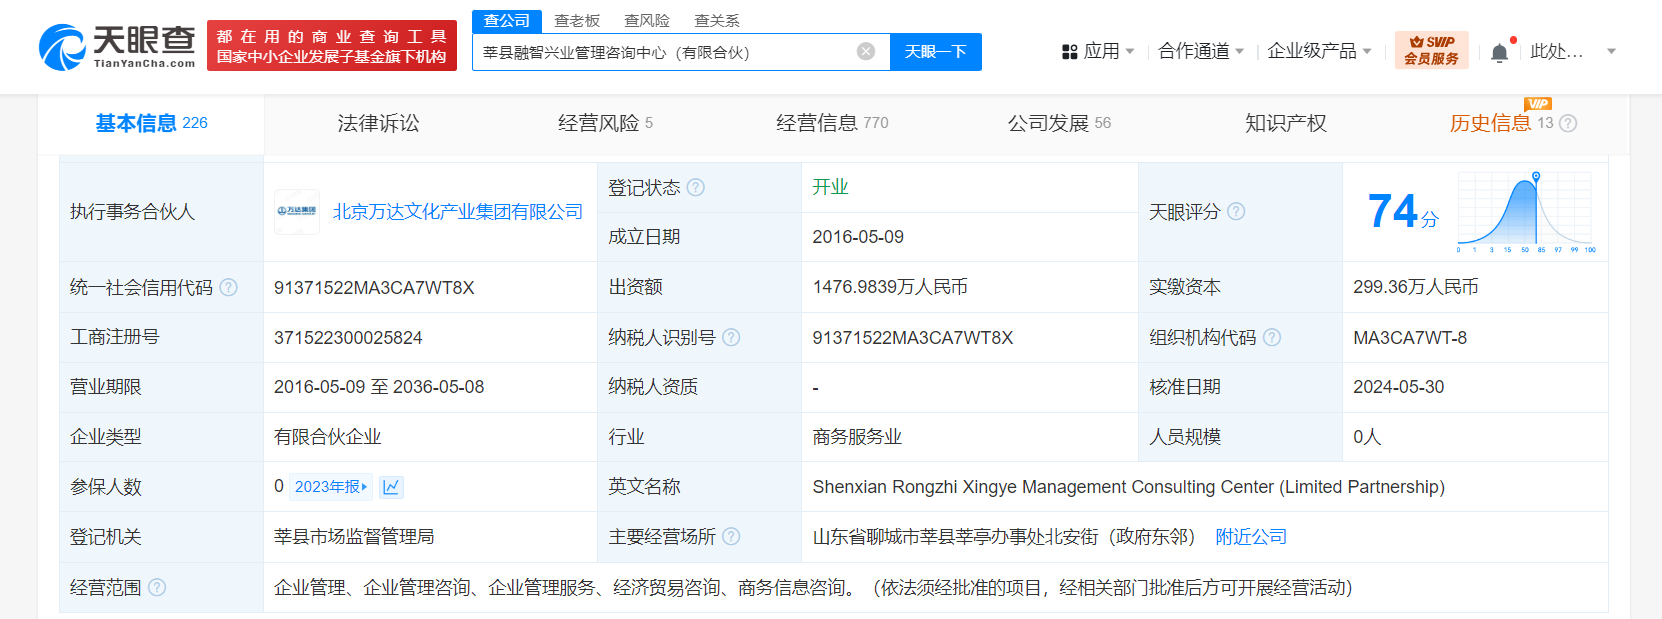Image resolution: width=1662 pixels, height=619 pixels.
Task: Open the notification bell
Action: click(1499, 53)
